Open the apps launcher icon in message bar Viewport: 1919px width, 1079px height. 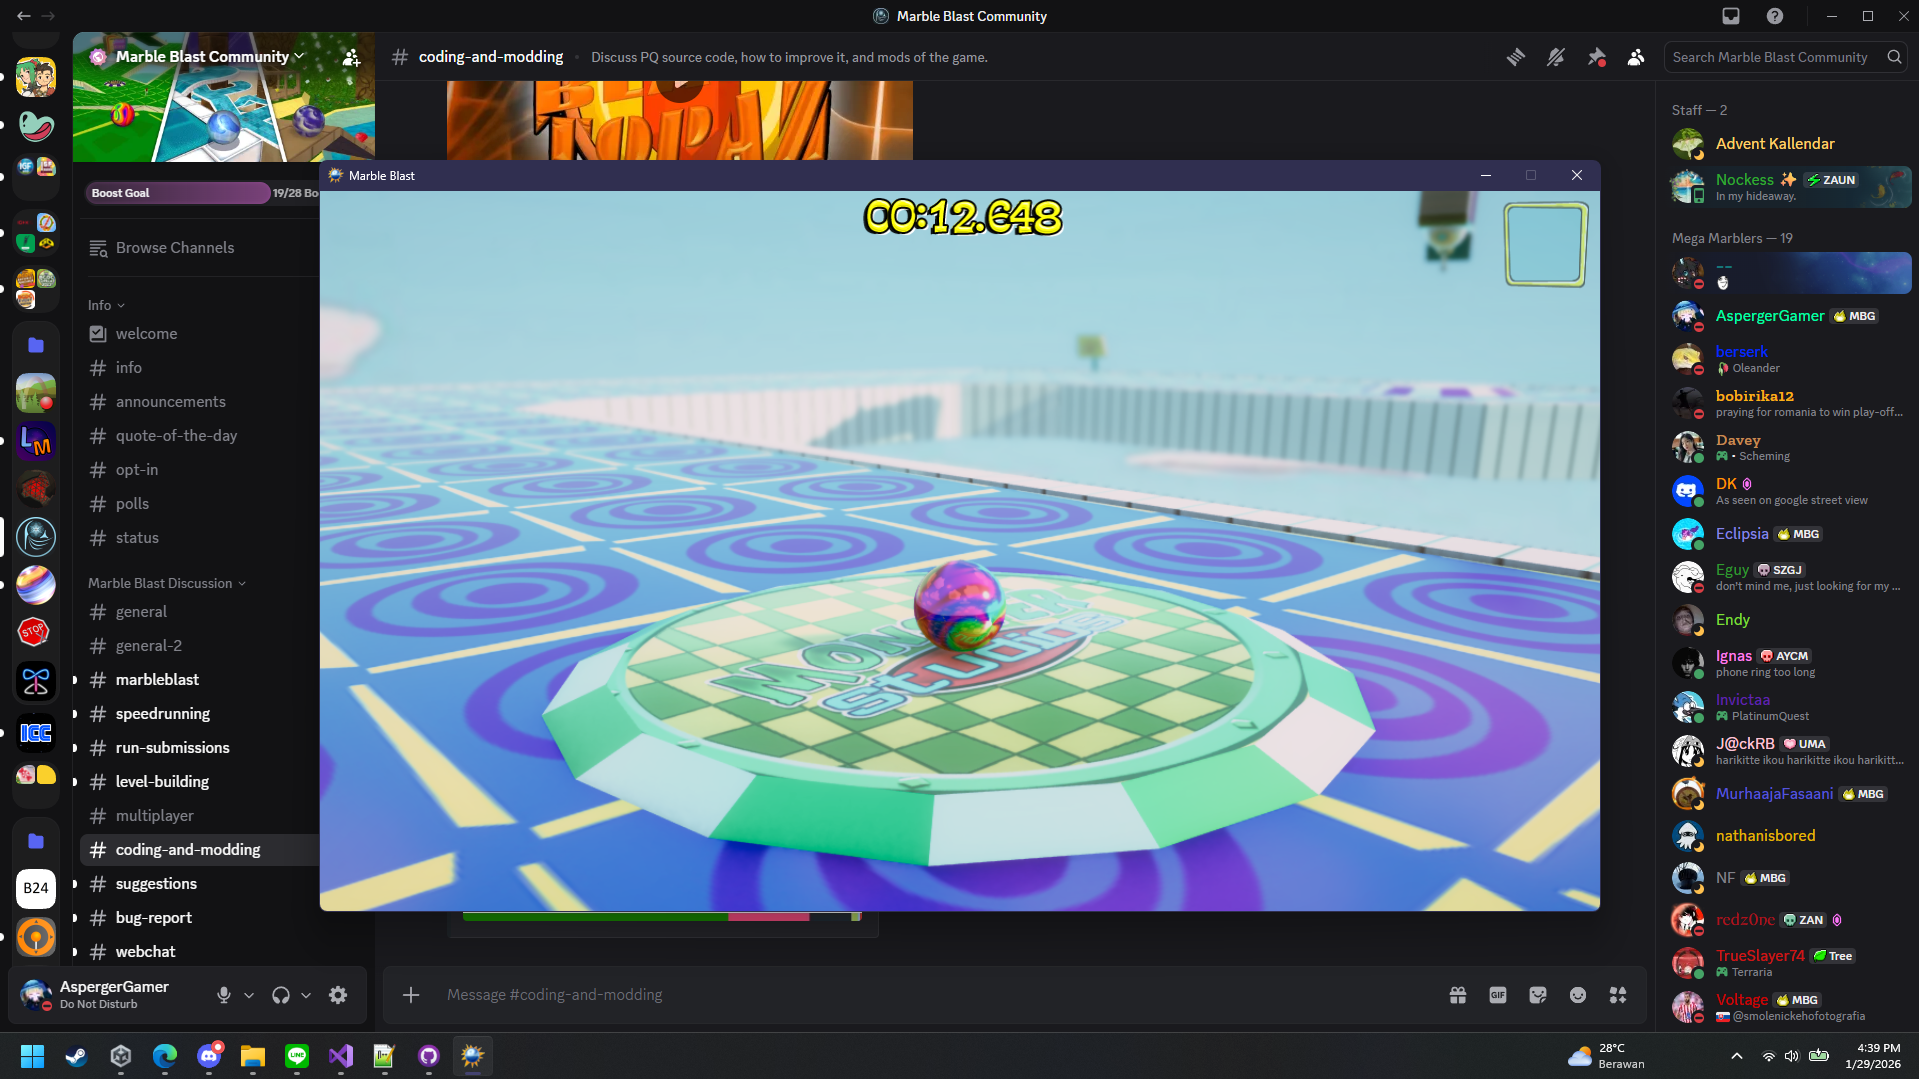pyautogui.click(x=1618, y=995)
